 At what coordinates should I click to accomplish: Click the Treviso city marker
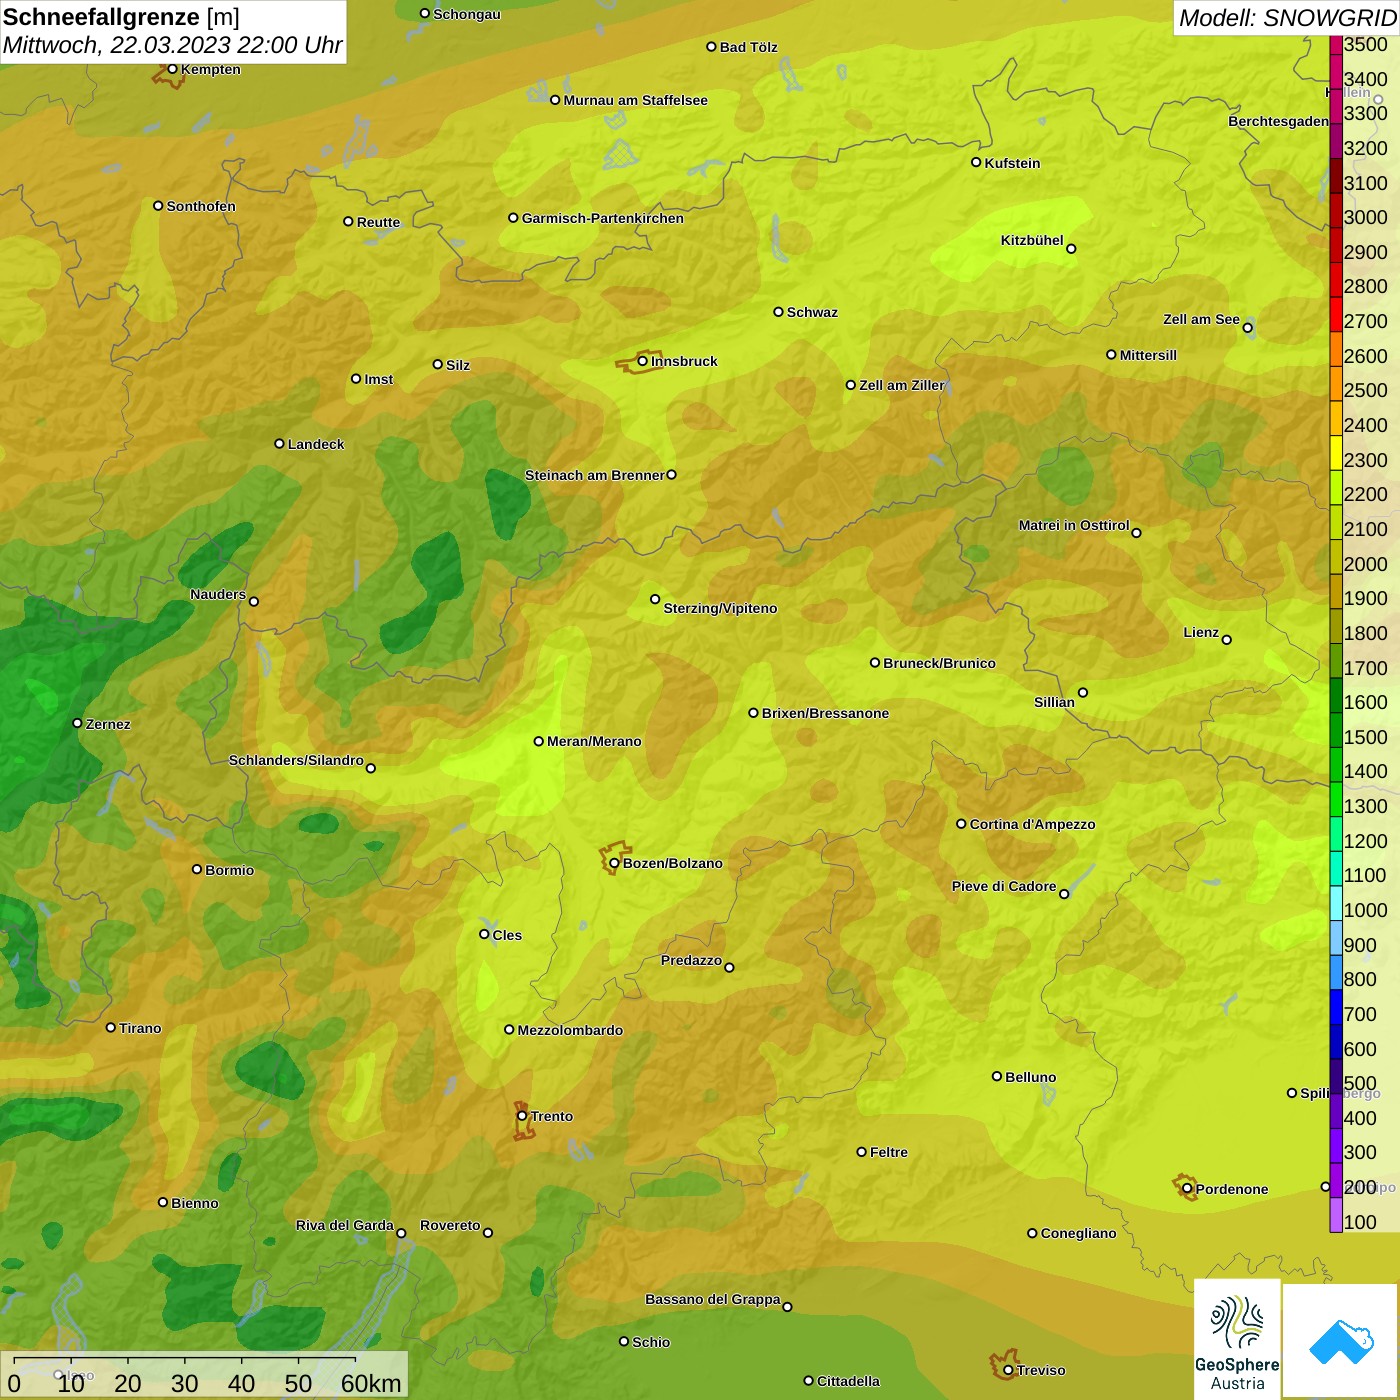coord(1008,1370)
